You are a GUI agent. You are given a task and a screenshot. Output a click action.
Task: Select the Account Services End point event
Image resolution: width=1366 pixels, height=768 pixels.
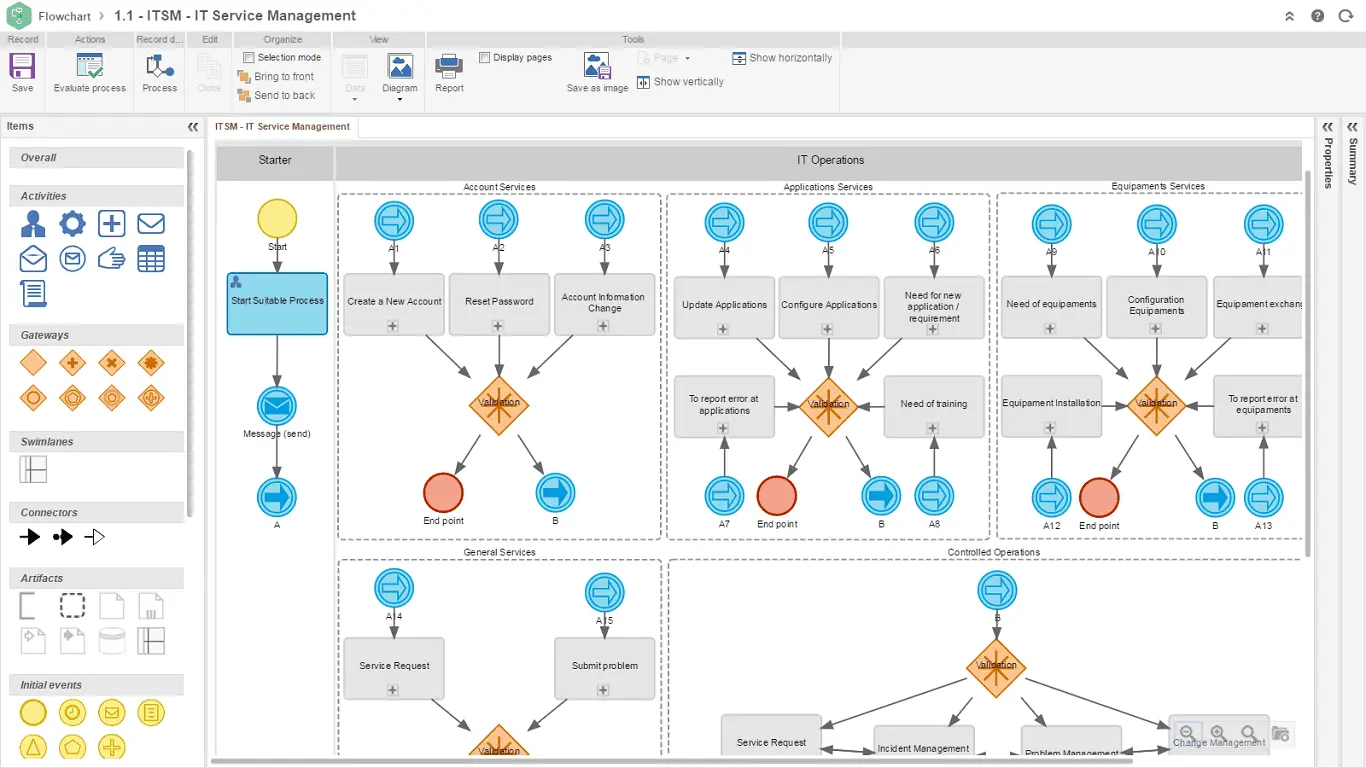pos(443,493)
